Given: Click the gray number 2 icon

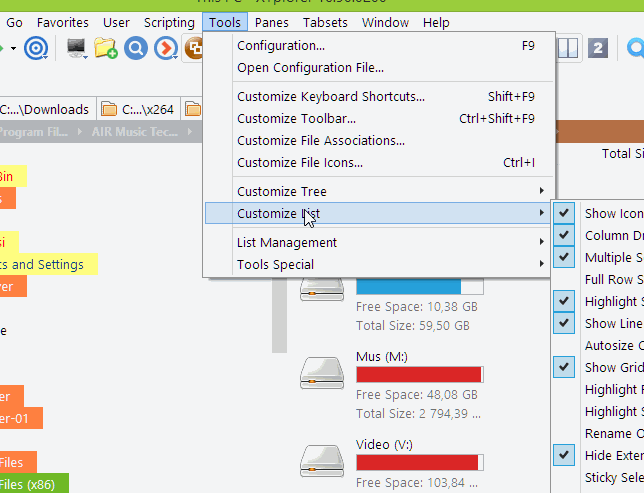Looking at the screenshot, I should [x=598, y=47].
